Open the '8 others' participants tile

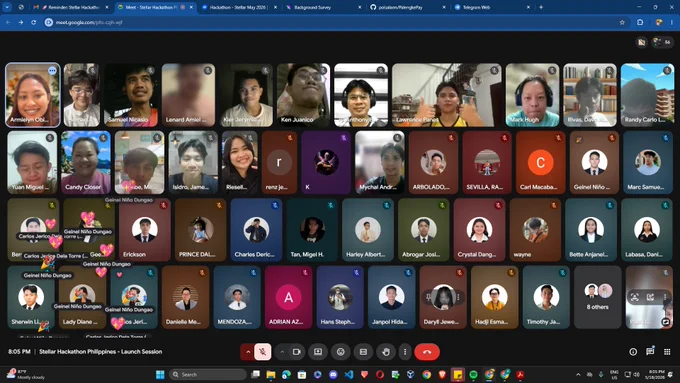(598, 297)
